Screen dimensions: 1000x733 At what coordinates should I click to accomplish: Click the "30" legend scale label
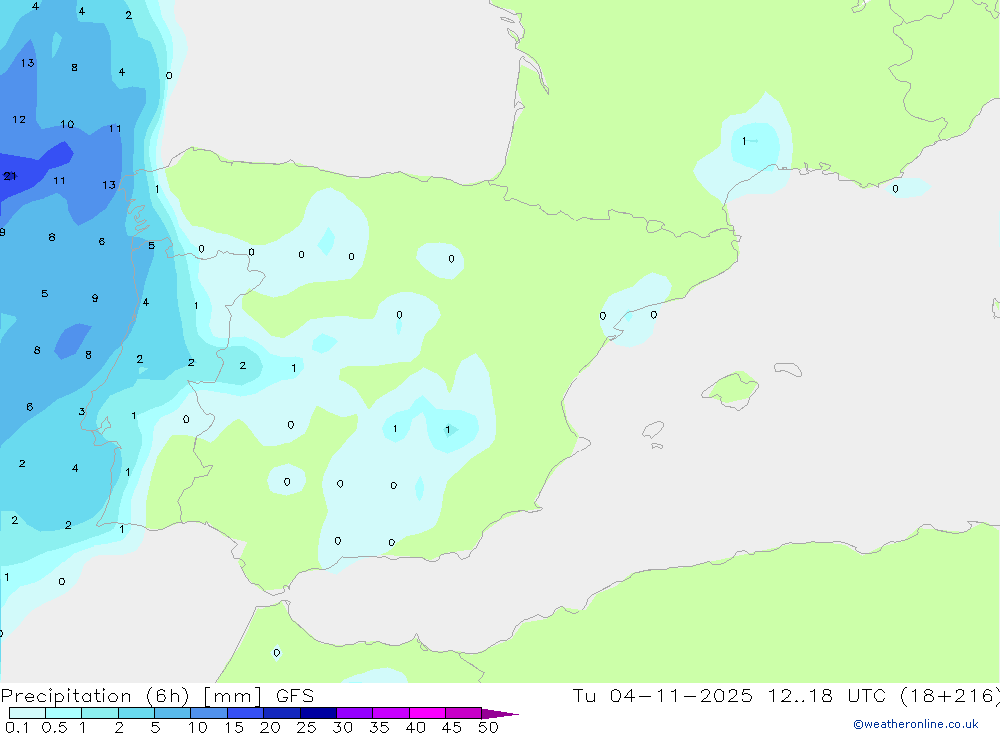click(x=342, y=727)
